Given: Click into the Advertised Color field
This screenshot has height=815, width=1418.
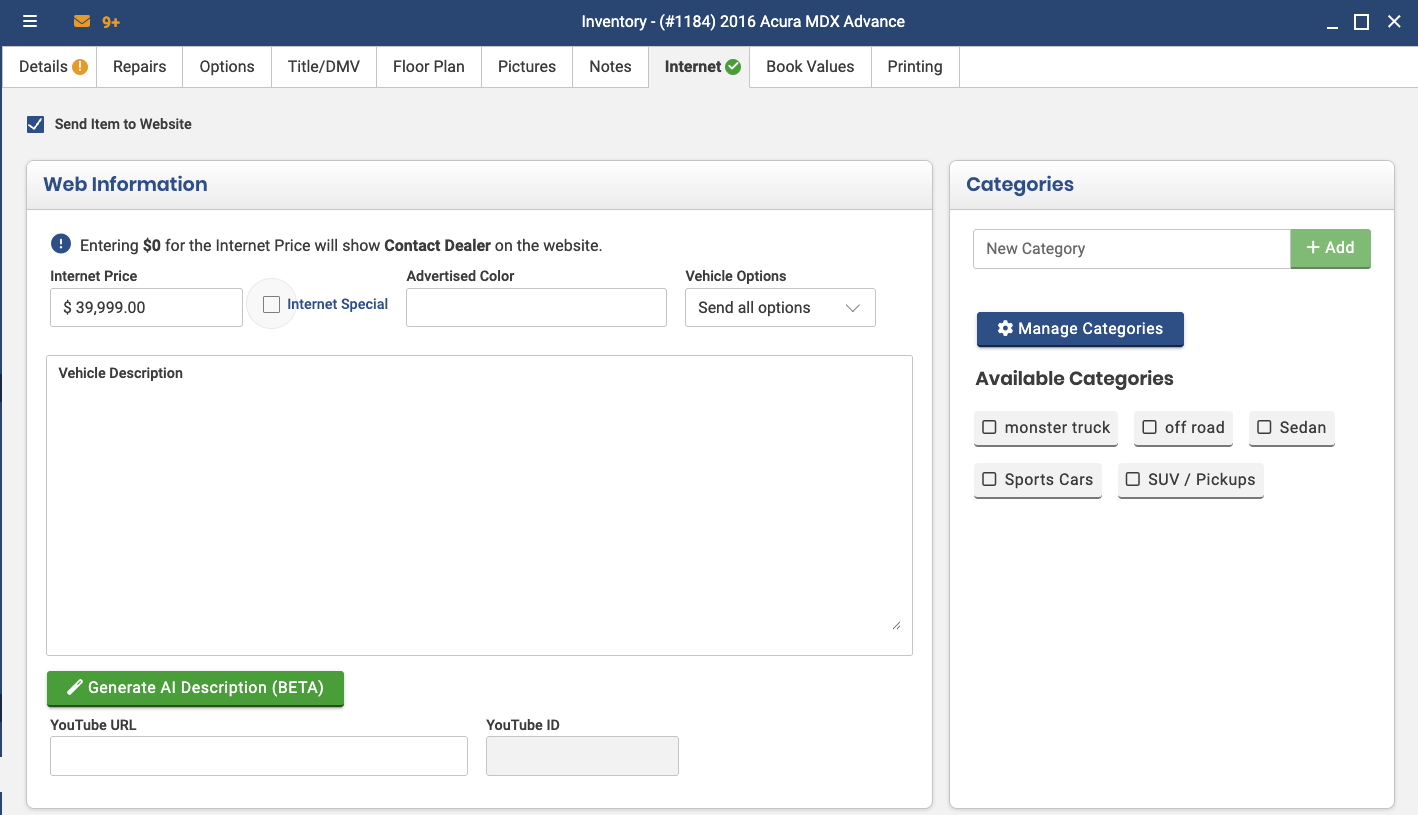Looking at the screenshot, I should pos(536,308).
